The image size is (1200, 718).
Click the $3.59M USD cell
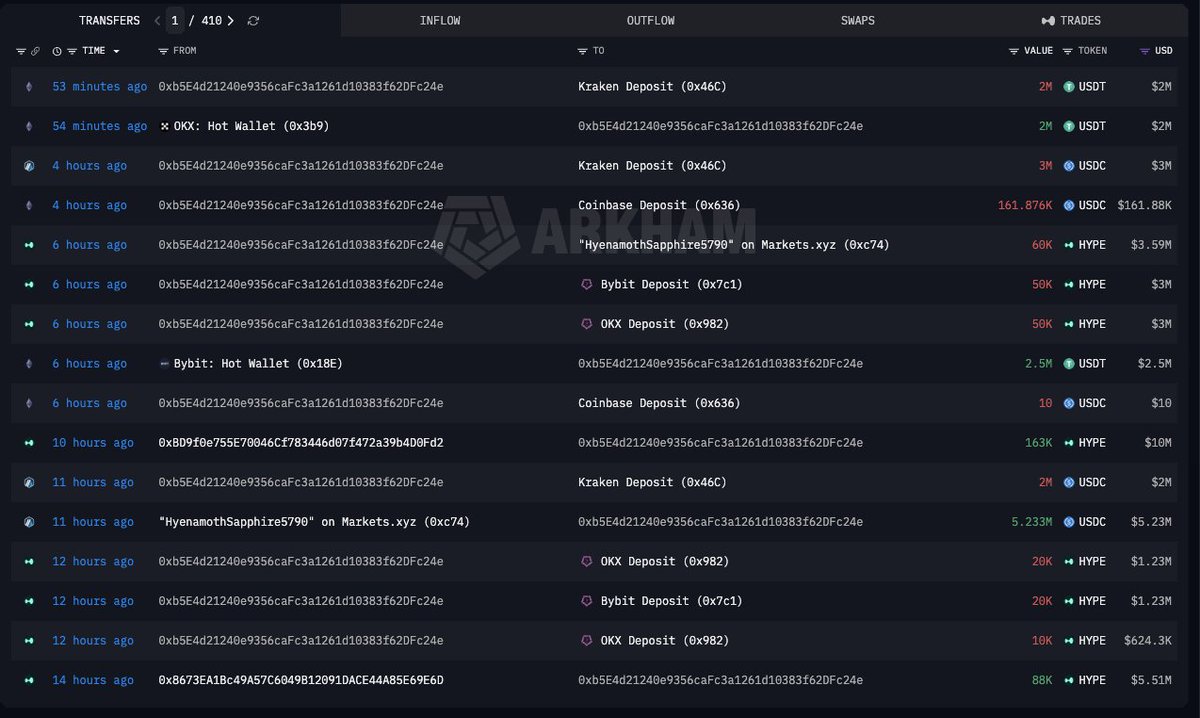pos(1152,245)
